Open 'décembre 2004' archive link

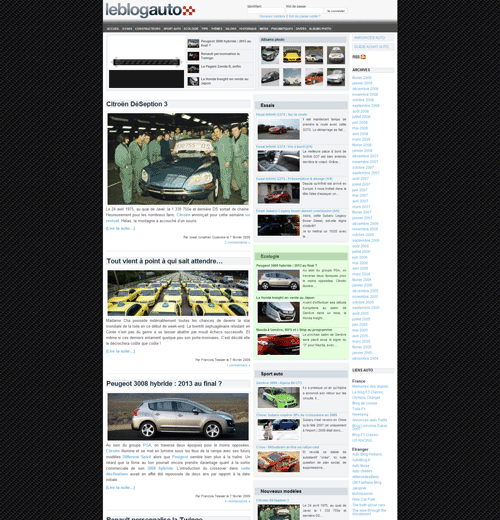[365, 358]
